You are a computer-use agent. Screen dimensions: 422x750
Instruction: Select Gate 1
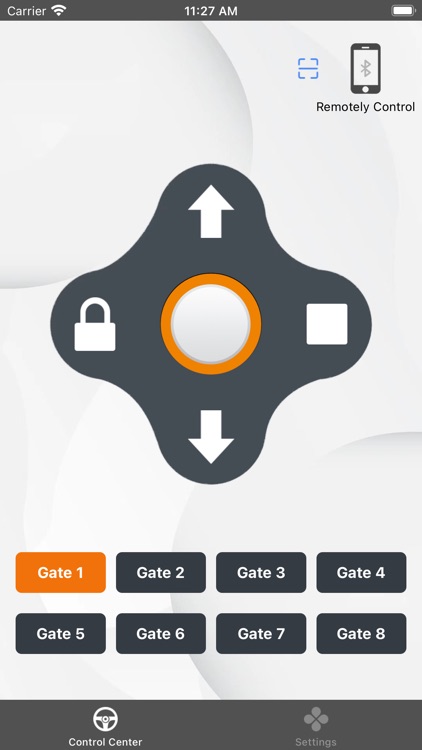[61, 573]
